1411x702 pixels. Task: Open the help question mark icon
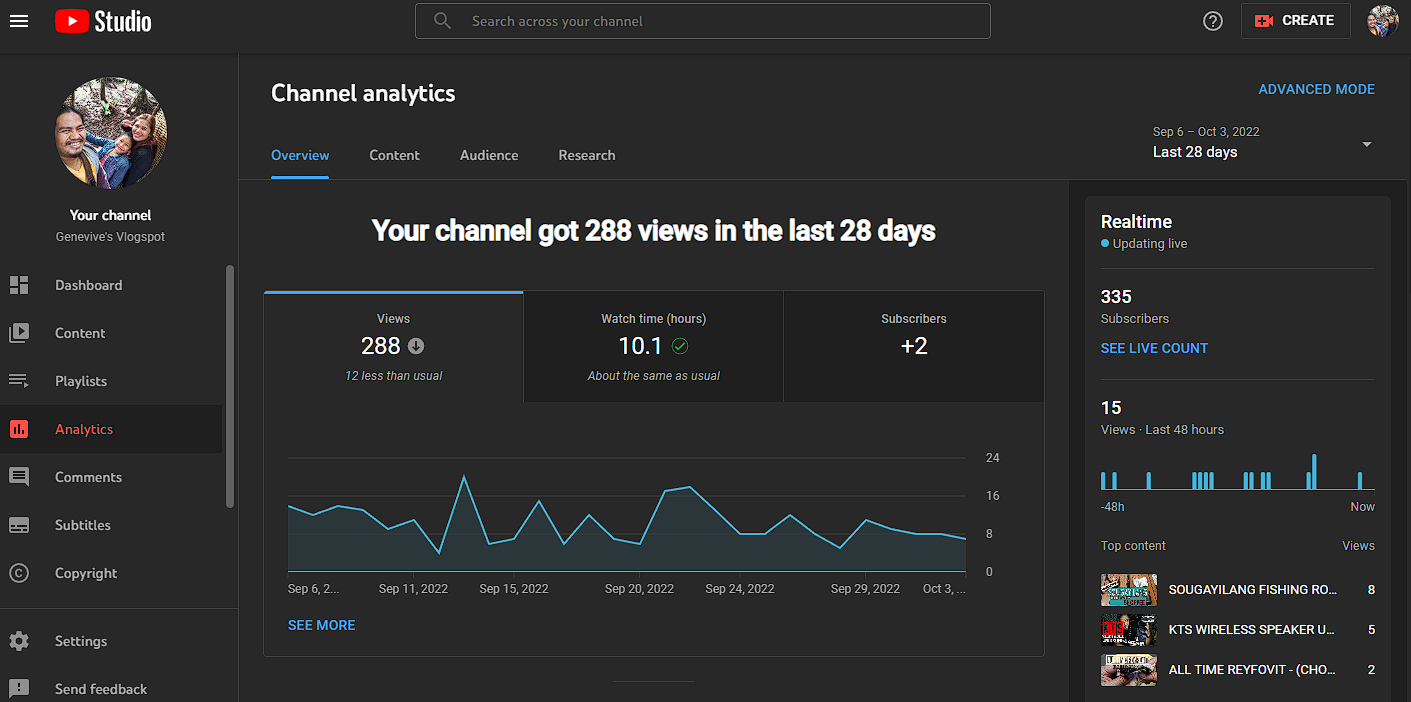[x=1213, y=20]
